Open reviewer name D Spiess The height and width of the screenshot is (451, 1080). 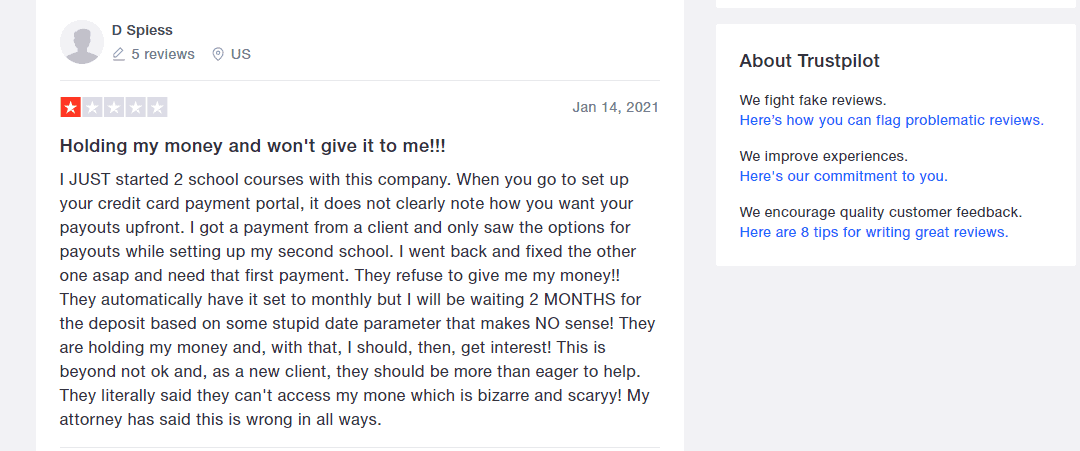tap(142, 31)
